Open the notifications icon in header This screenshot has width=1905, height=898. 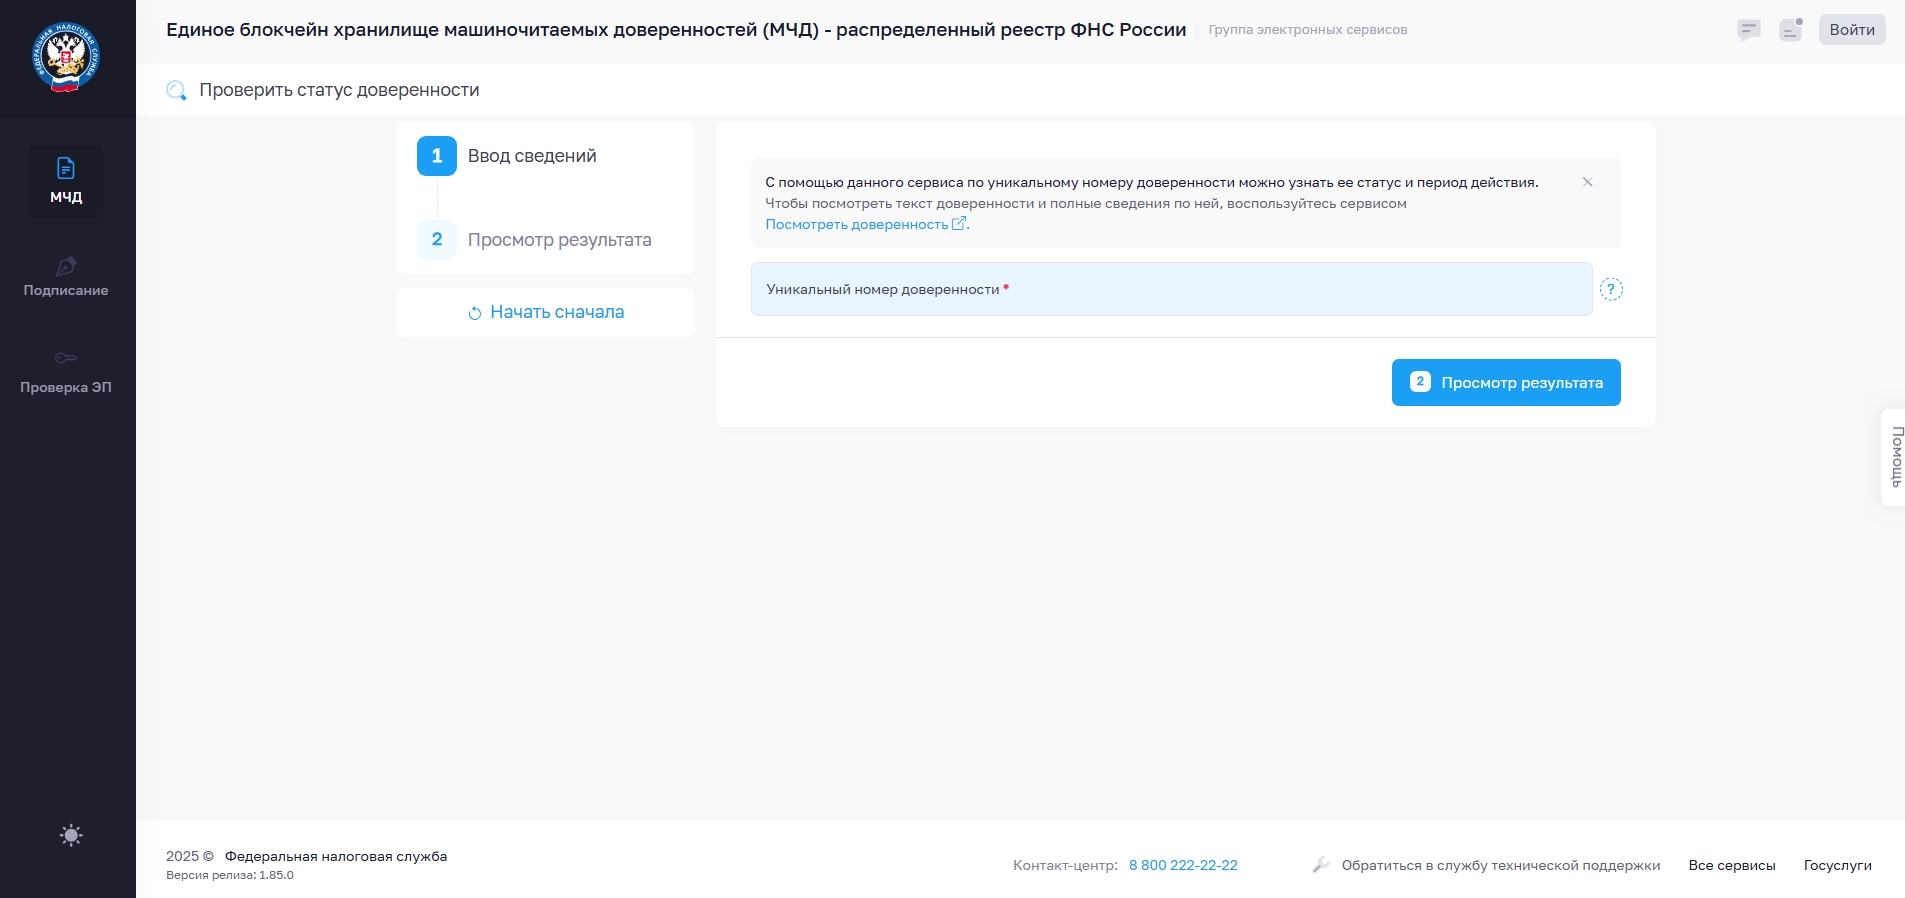coord(1790,30)
